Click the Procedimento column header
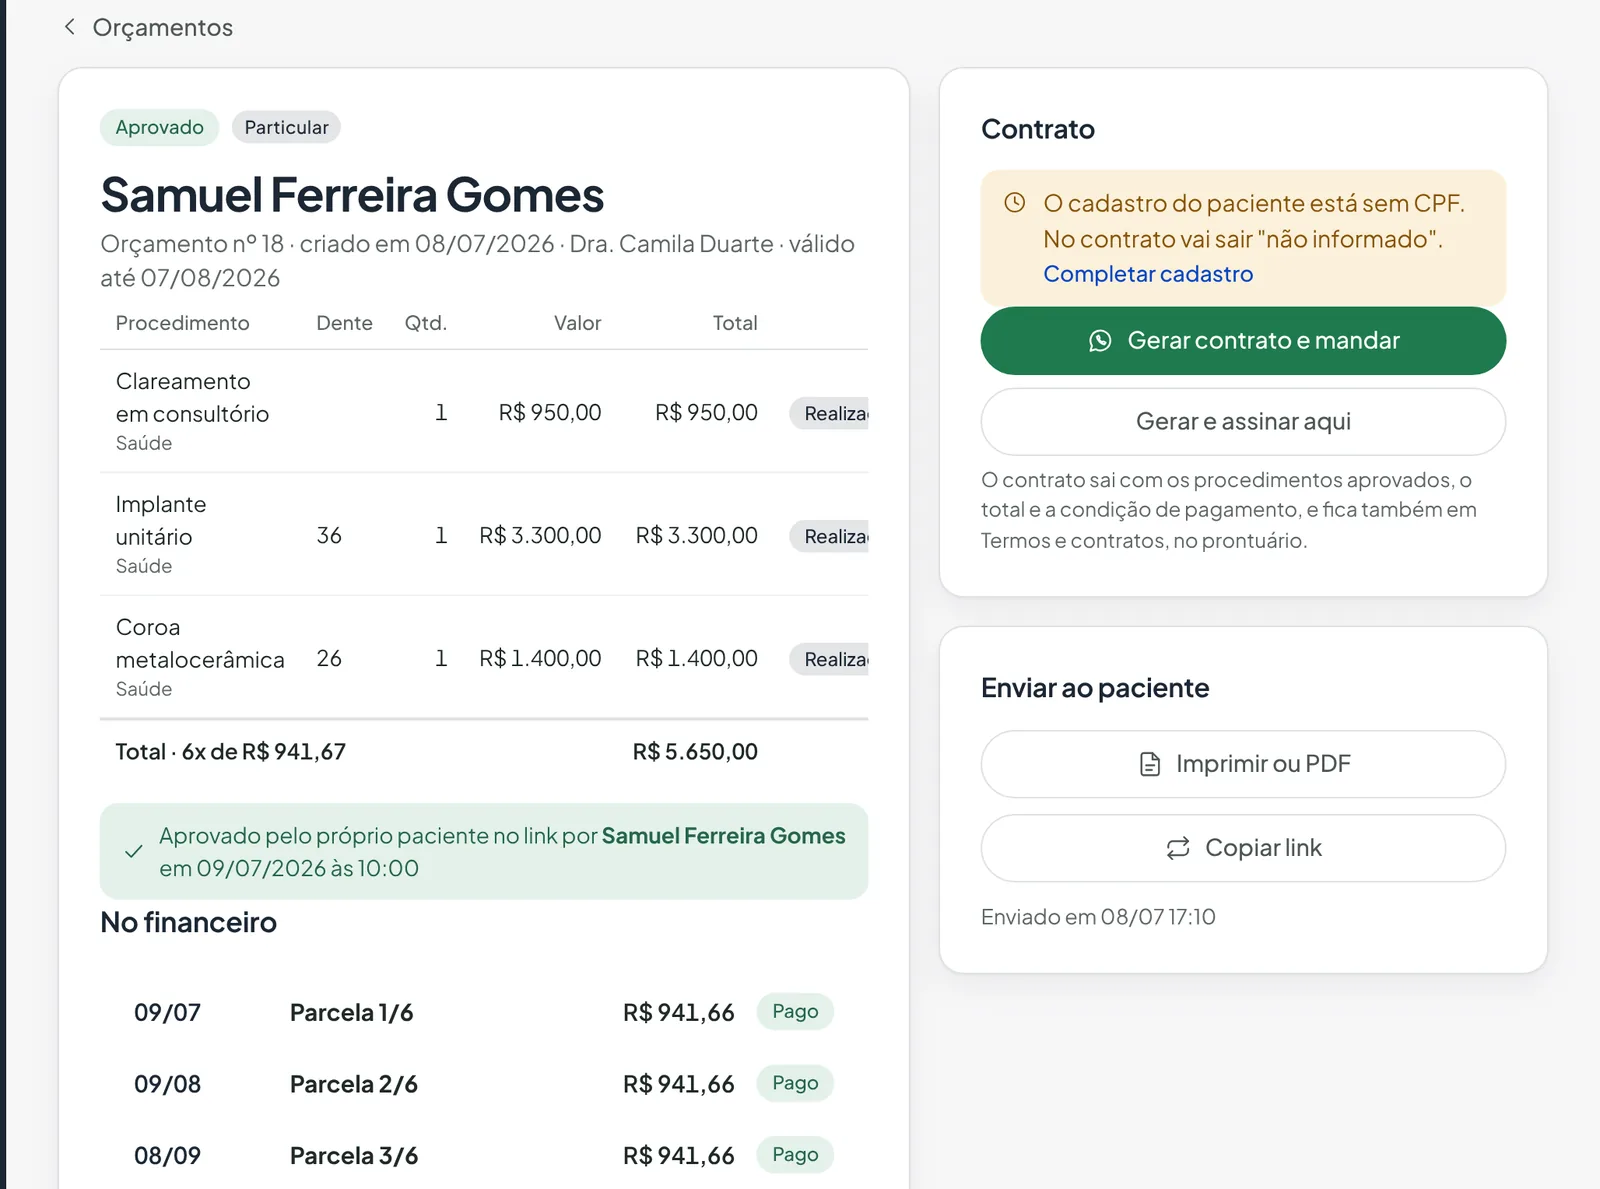This screenshot has height=1189, width=1600. pyautogui.click(x=183, y=323)
